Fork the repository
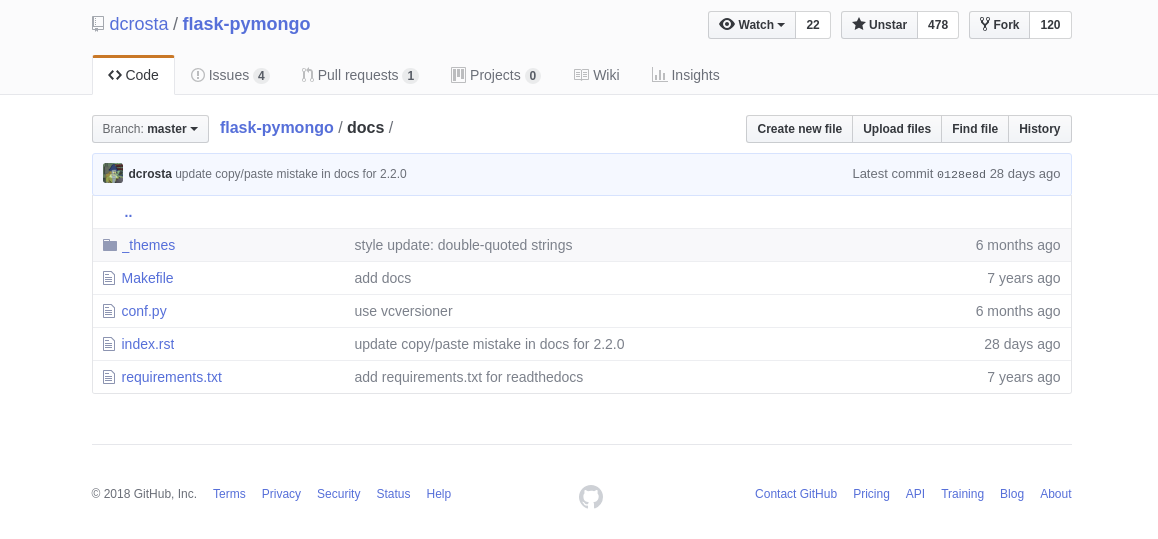This screenshot has height=539, width=1158. pos(999,25)
